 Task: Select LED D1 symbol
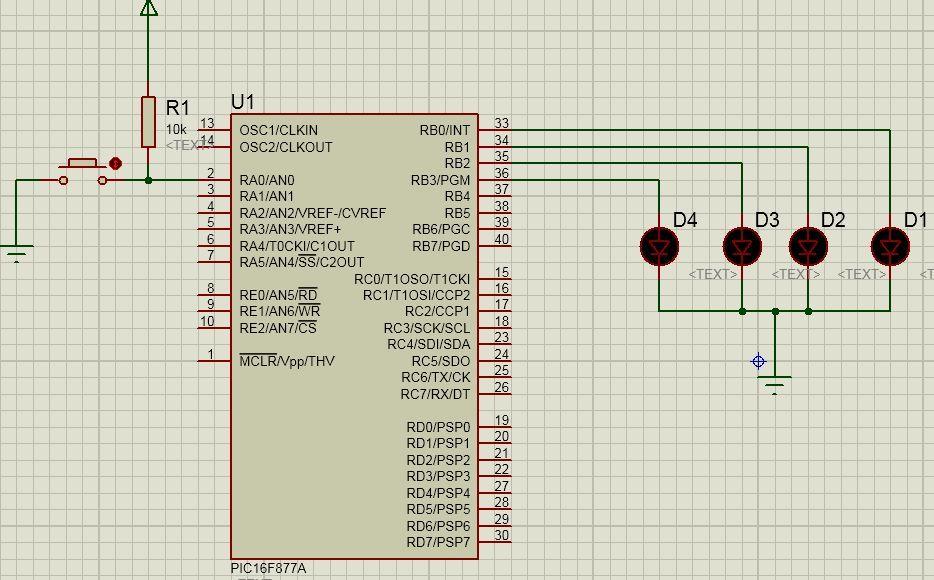[891, 246]
